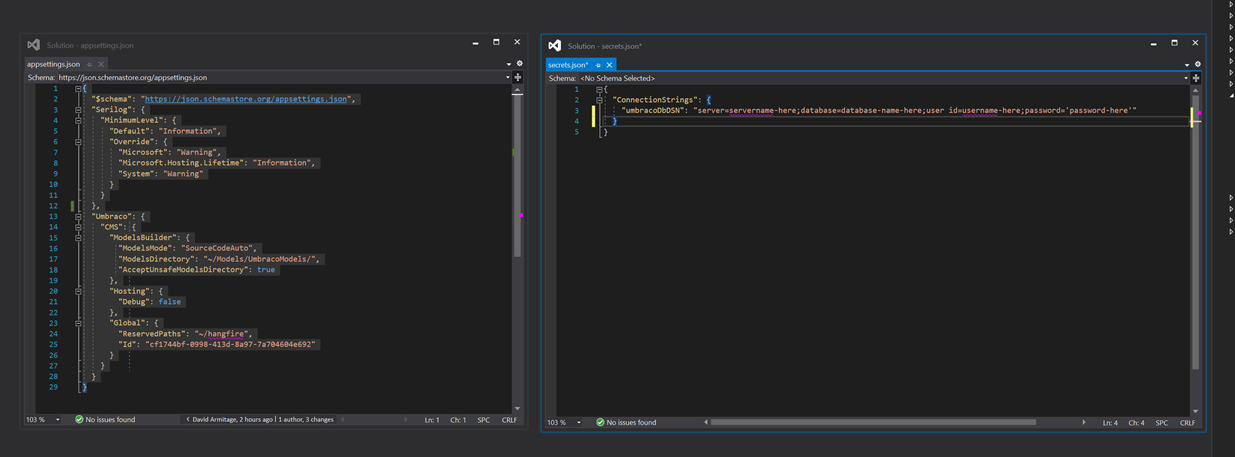1235x457 pixels.
Task: Close the secrets.json* tab
Action: tap(610, 65)
